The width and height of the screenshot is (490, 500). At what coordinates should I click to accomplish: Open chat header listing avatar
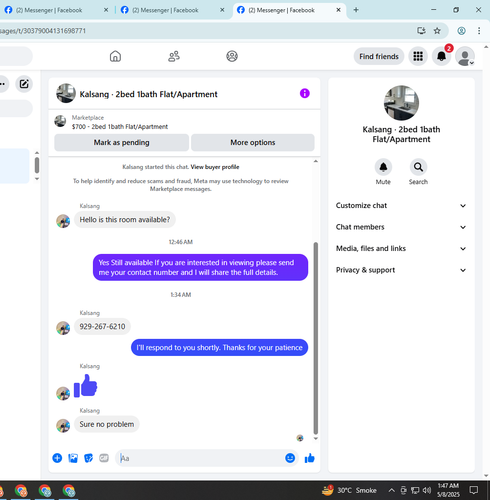66,93
